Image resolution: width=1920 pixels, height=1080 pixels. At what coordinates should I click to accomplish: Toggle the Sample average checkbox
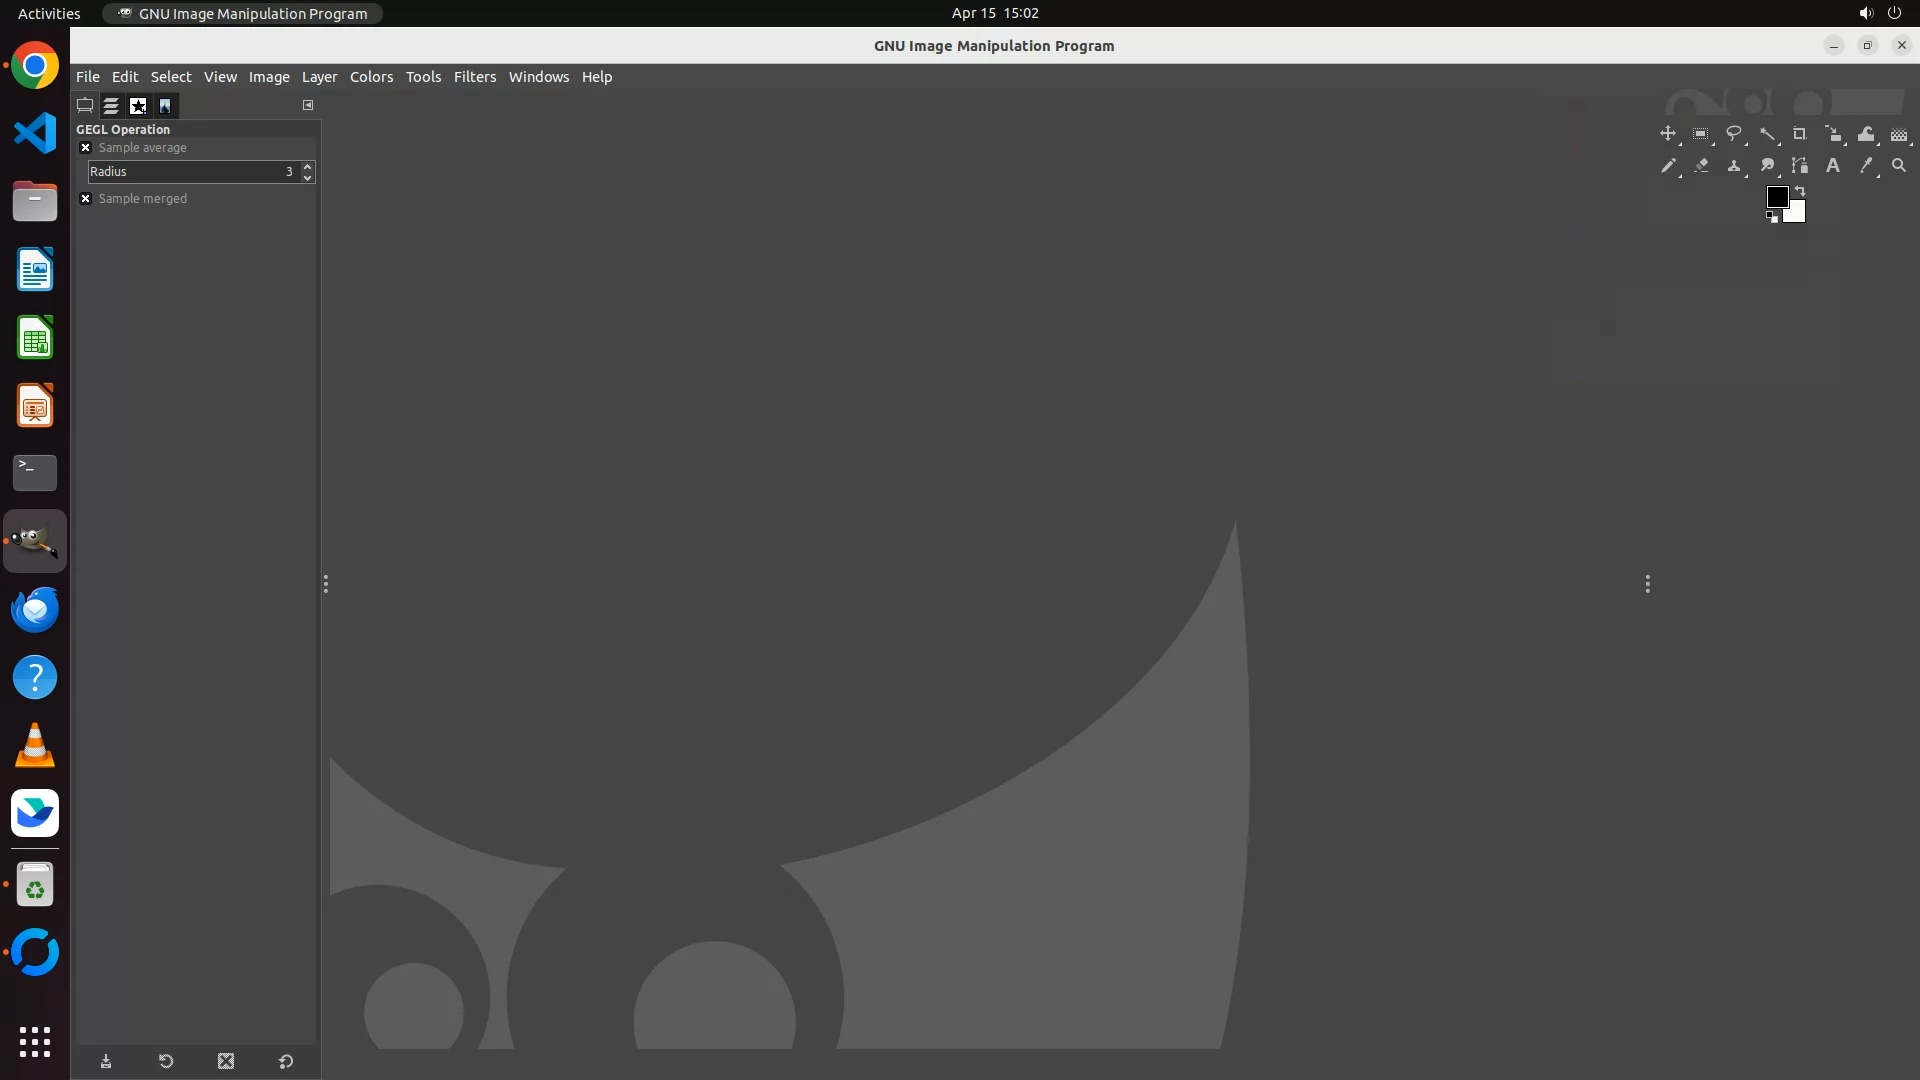tap(86, 148)
